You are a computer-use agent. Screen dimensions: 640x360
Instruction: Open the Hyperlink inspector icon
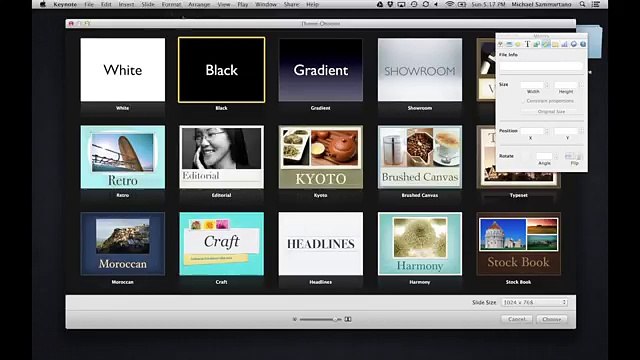coord(574,44)
